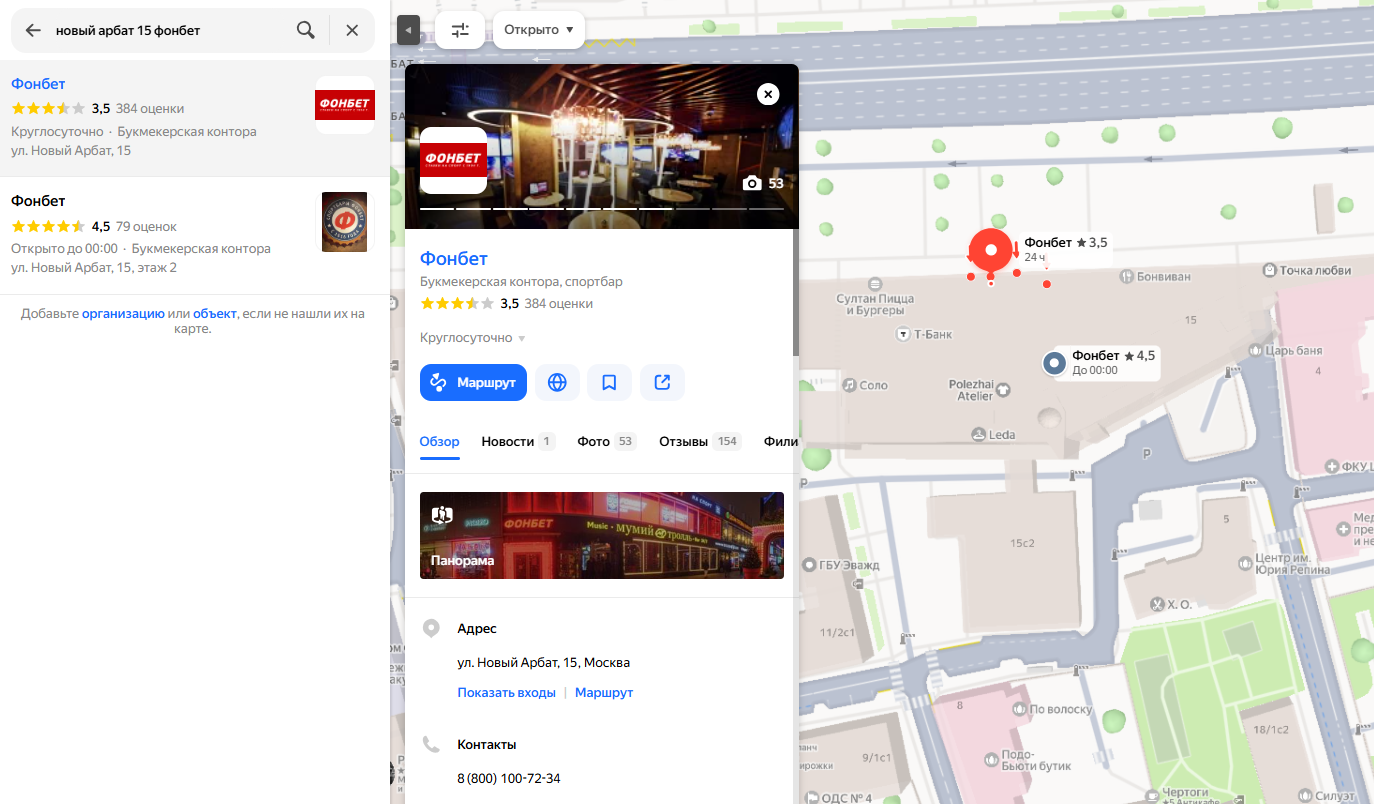Click the объект link

coord(215,313)
